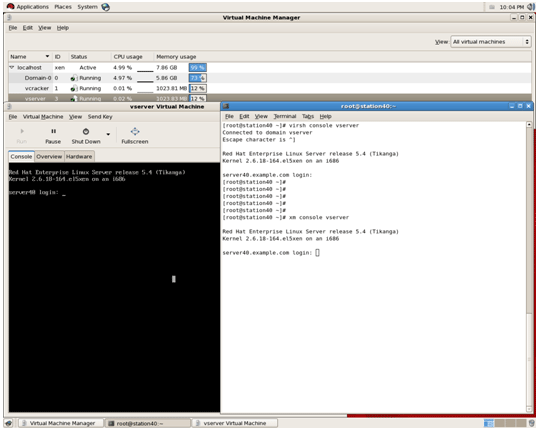Click the greyed Run play icon
This screenshot has width=539, height=431.
22,131
